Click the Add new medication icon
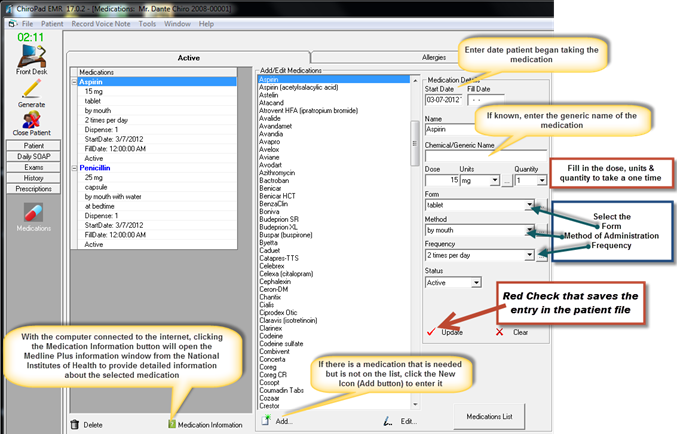677x434 pixels. [266, 420]
